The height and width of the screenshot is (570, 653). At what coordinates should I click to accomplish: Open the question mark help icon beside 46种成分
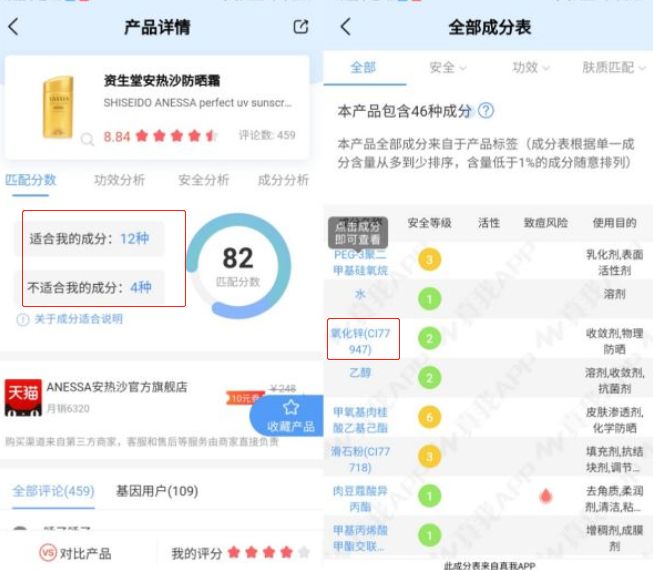[x=486, y=111]
